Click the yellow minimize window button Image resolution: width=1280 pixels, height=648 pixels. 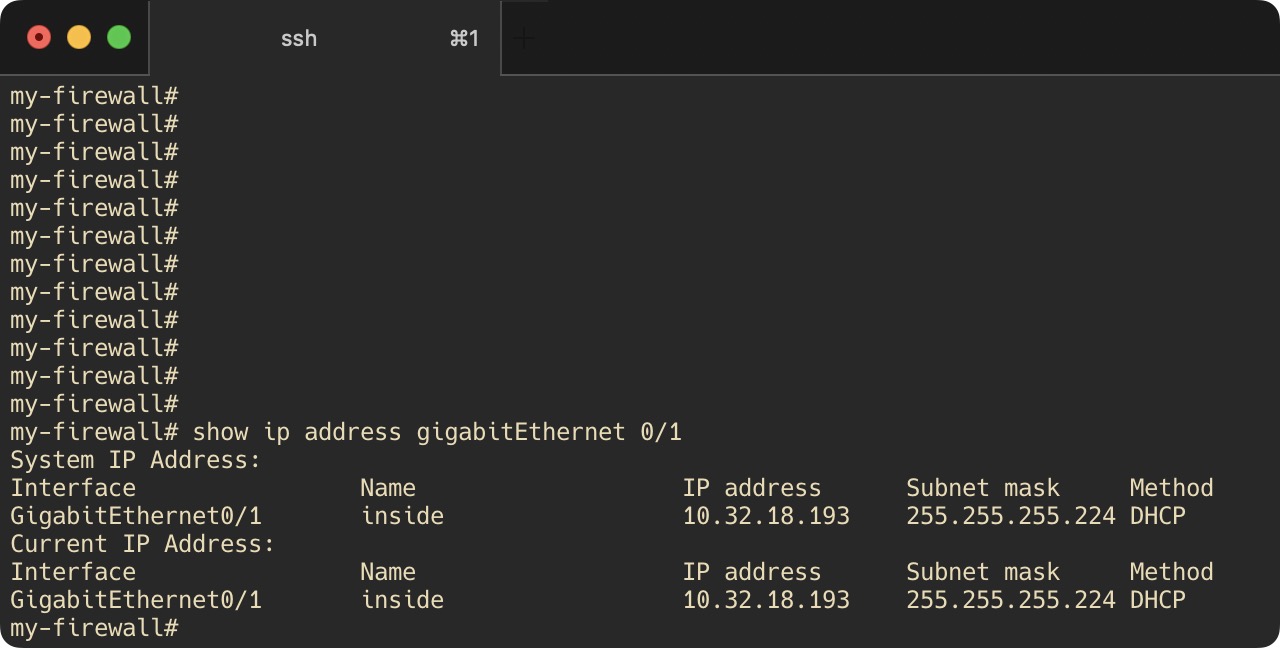click(79, 38)
